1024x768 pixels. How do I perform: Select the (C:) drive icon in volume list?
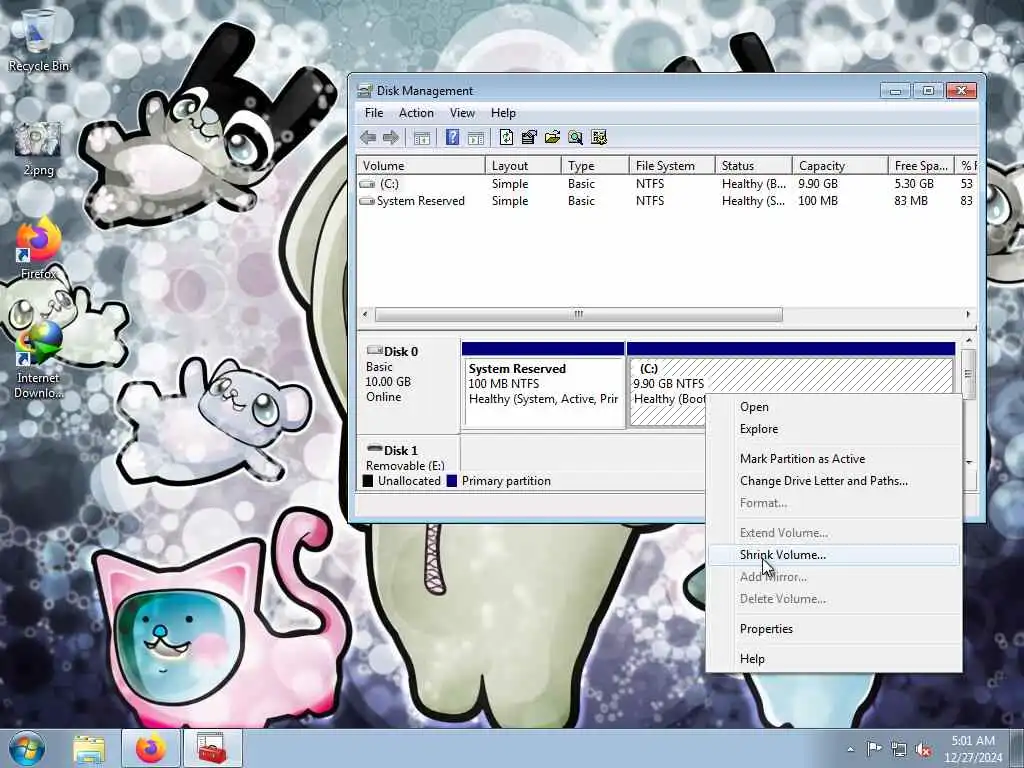pyautogui.click(x=368, y=184)
